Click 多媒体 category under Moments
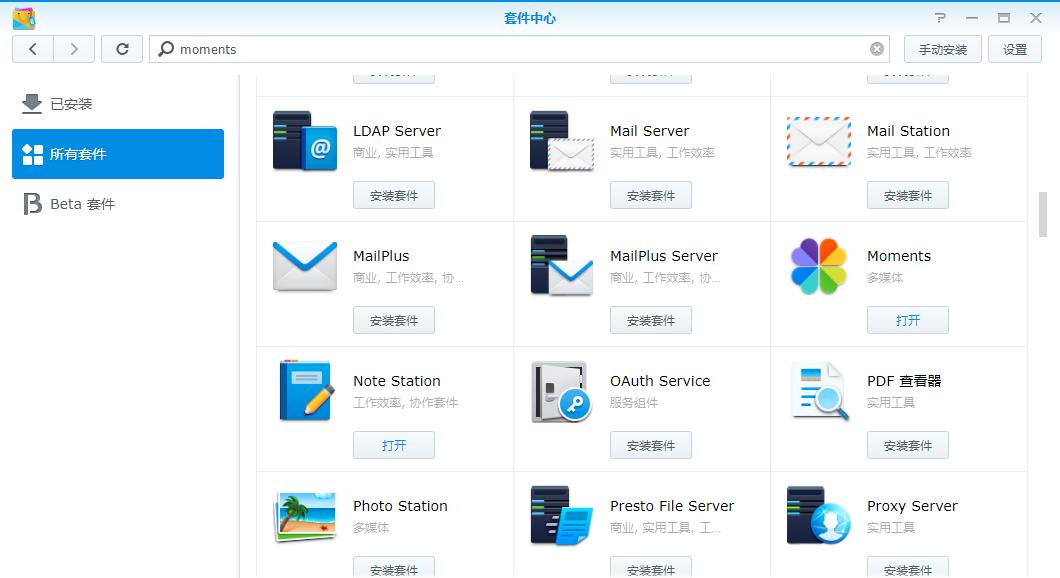This screenshot has height=578, width=1060. point(885,278)
